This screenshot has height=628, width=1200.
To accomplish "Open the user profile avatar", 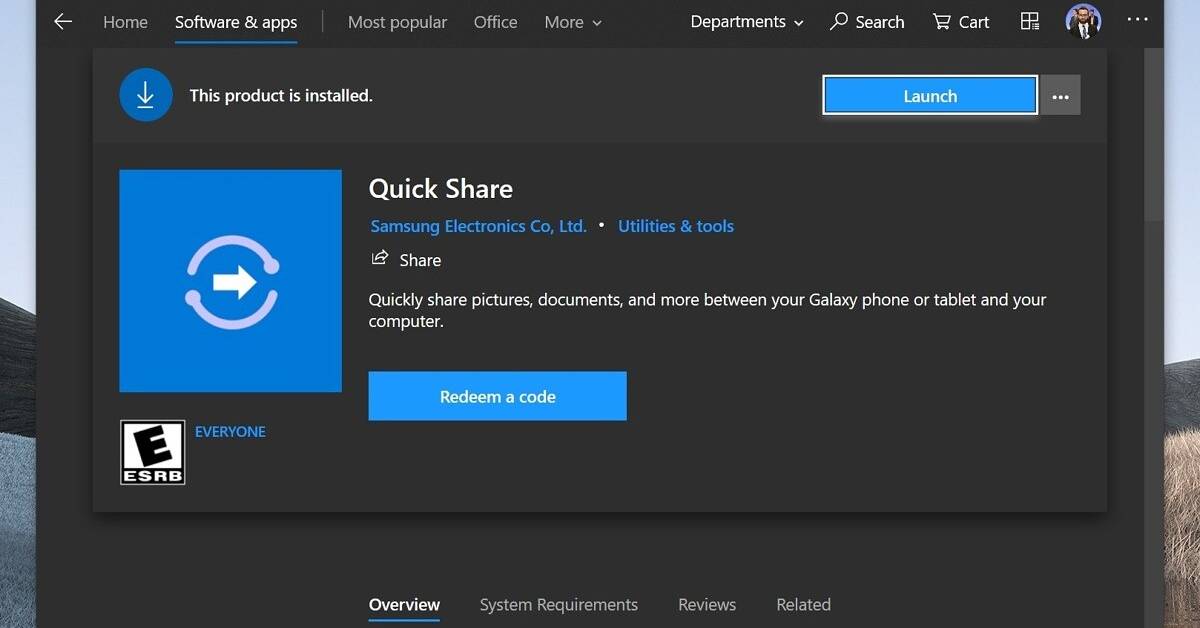I will tap(1083, 21).
